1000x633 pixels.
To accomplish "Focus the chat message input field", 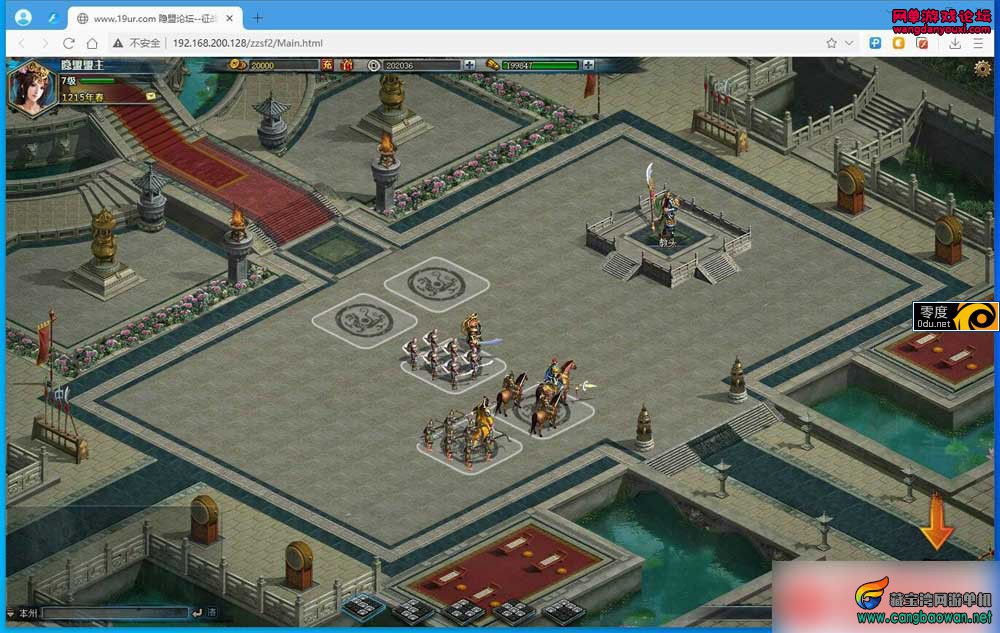I will point(115,613).
